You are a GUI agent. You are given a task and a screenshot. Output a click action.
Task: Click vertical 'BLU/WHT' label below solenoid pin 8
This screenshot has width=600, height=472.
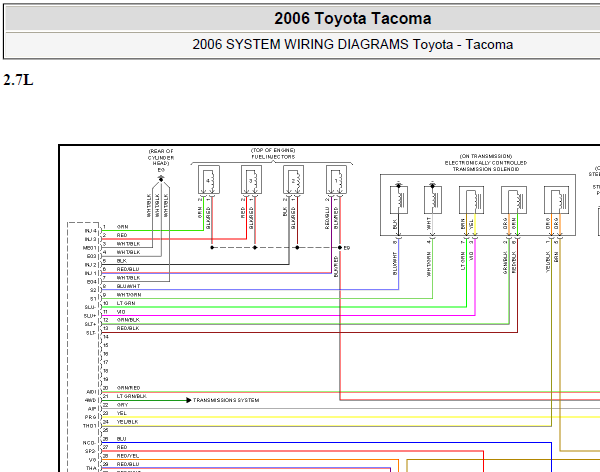coord(395,263)
